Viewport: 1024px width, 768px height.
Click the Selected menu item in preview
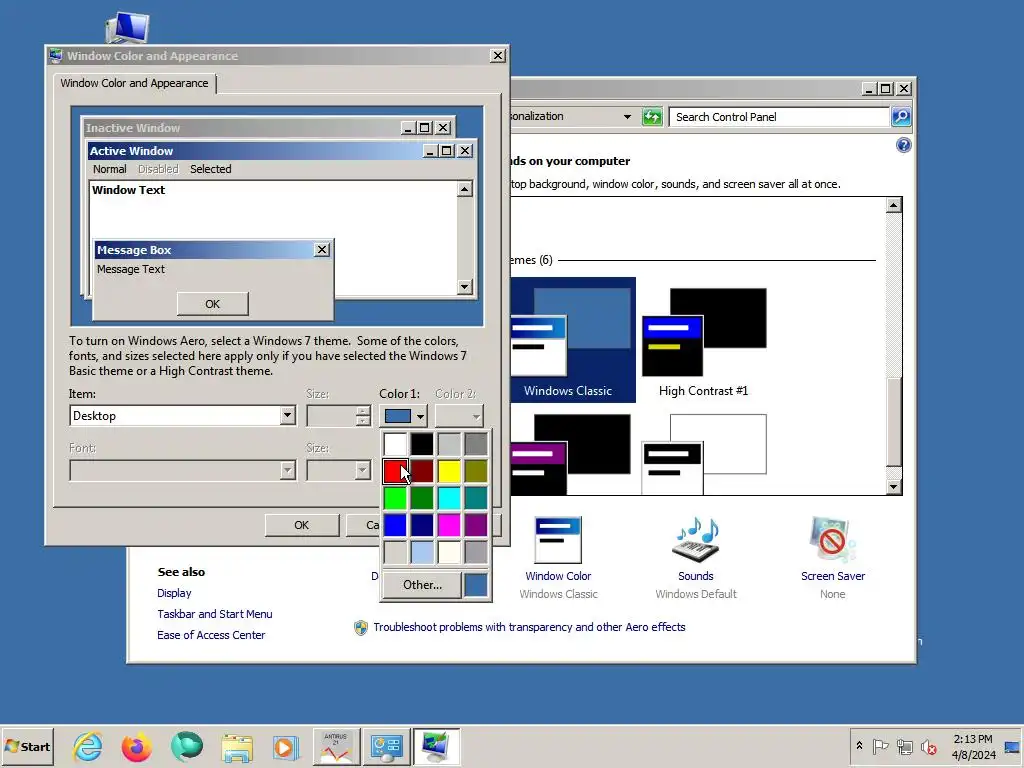pos(210,169)
